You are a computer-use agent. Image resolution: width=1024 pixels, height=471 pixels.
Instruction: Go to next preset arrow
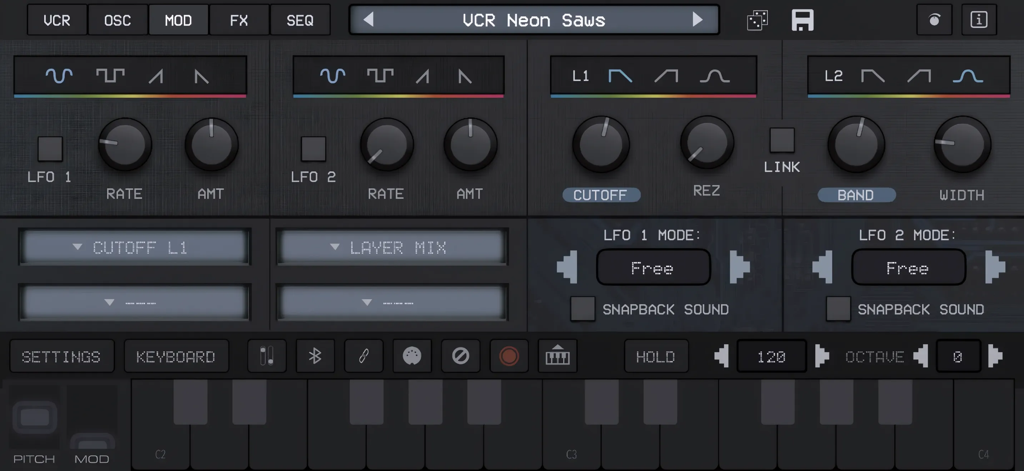coord(697,20)
